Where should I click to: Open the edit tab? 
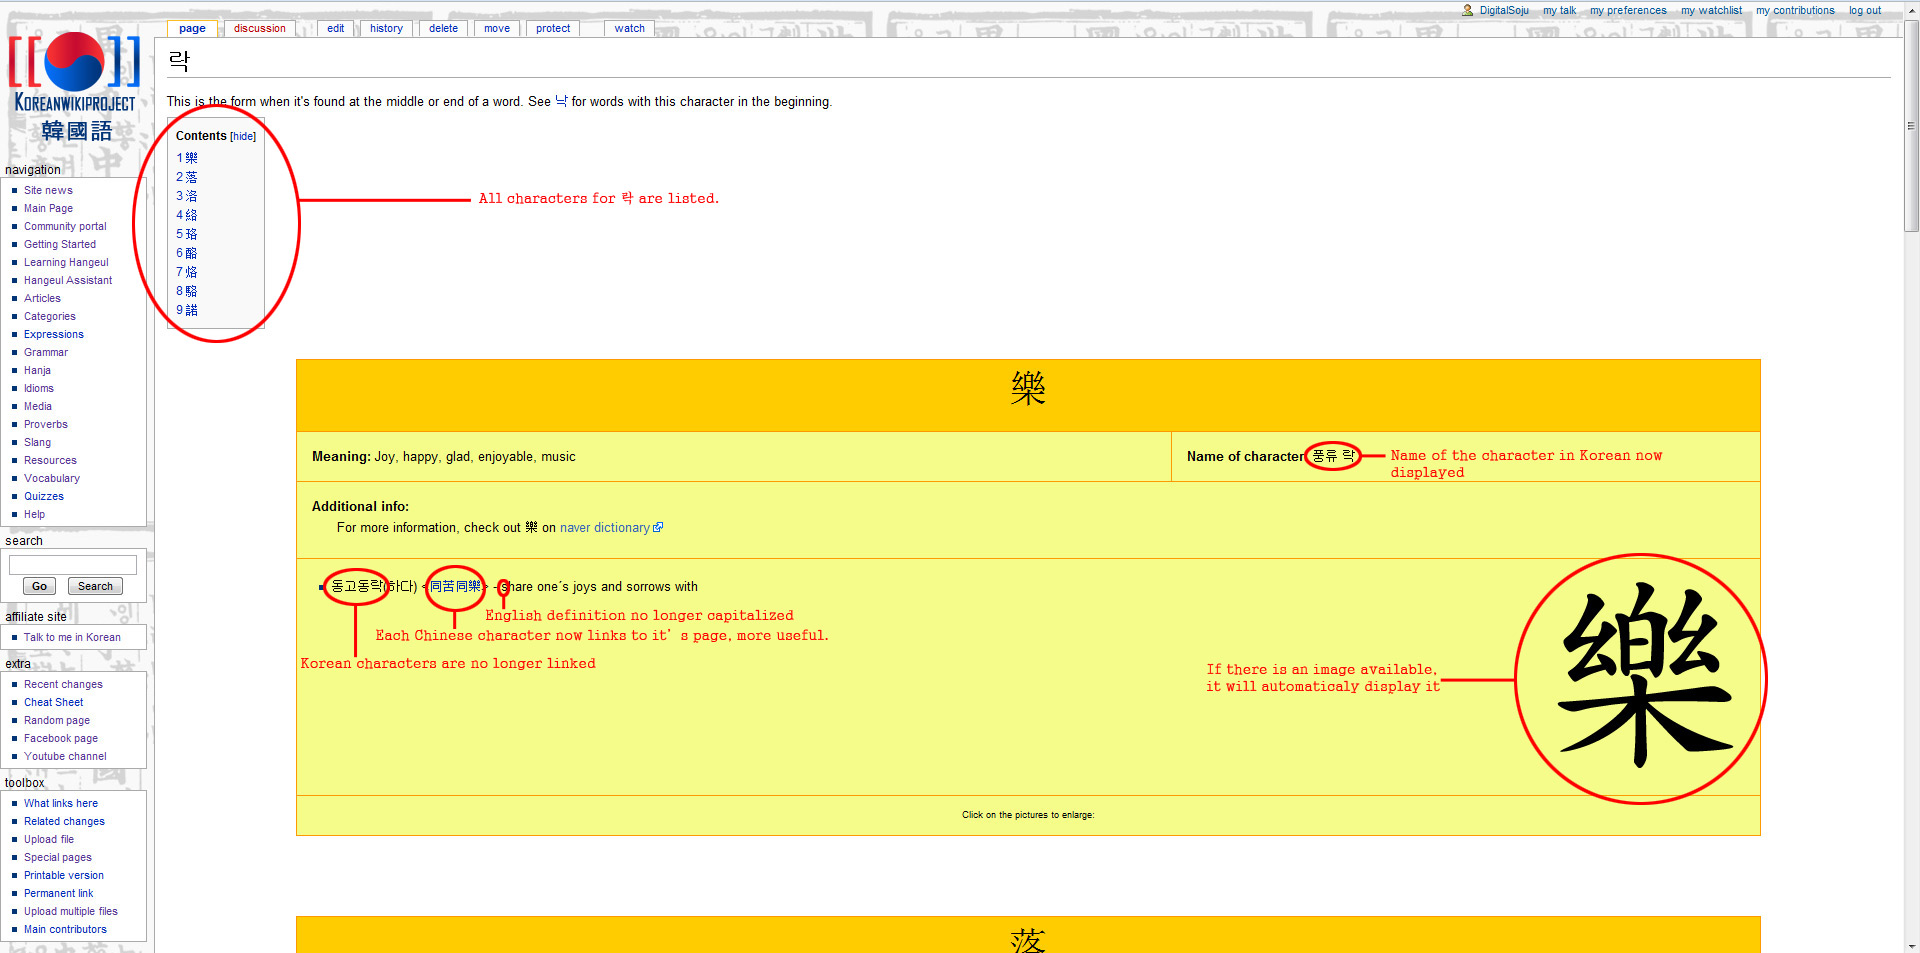click(x=335, y=29)
